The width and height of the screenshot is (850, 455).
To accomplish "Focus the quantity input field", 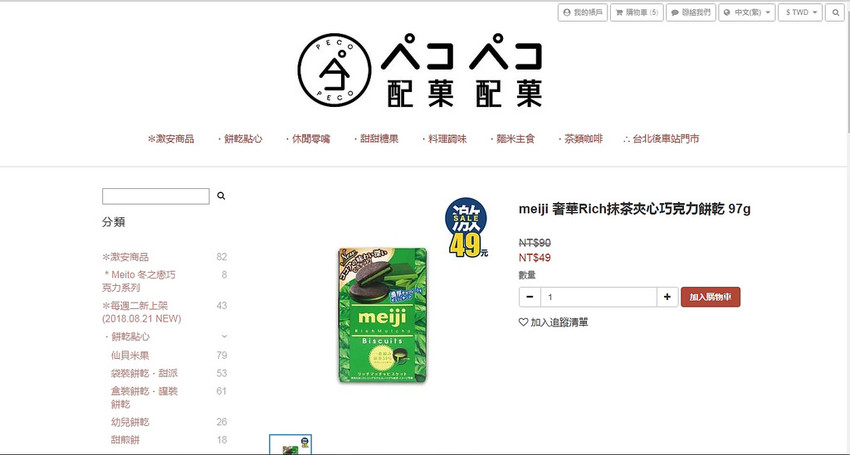I will pos(598,297).
